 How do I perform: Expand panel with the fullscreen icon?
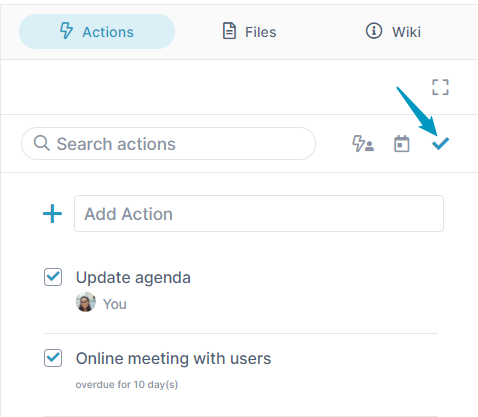click(x=440, y=87)
